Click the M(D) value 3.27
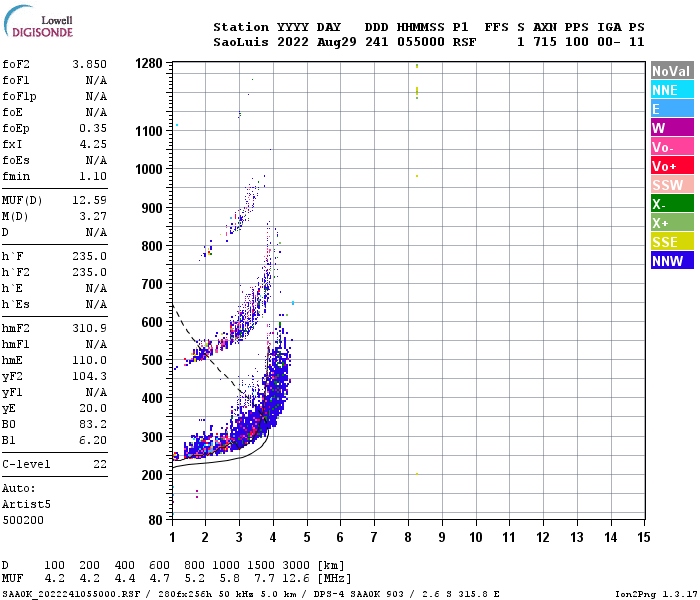 (93, 217)
